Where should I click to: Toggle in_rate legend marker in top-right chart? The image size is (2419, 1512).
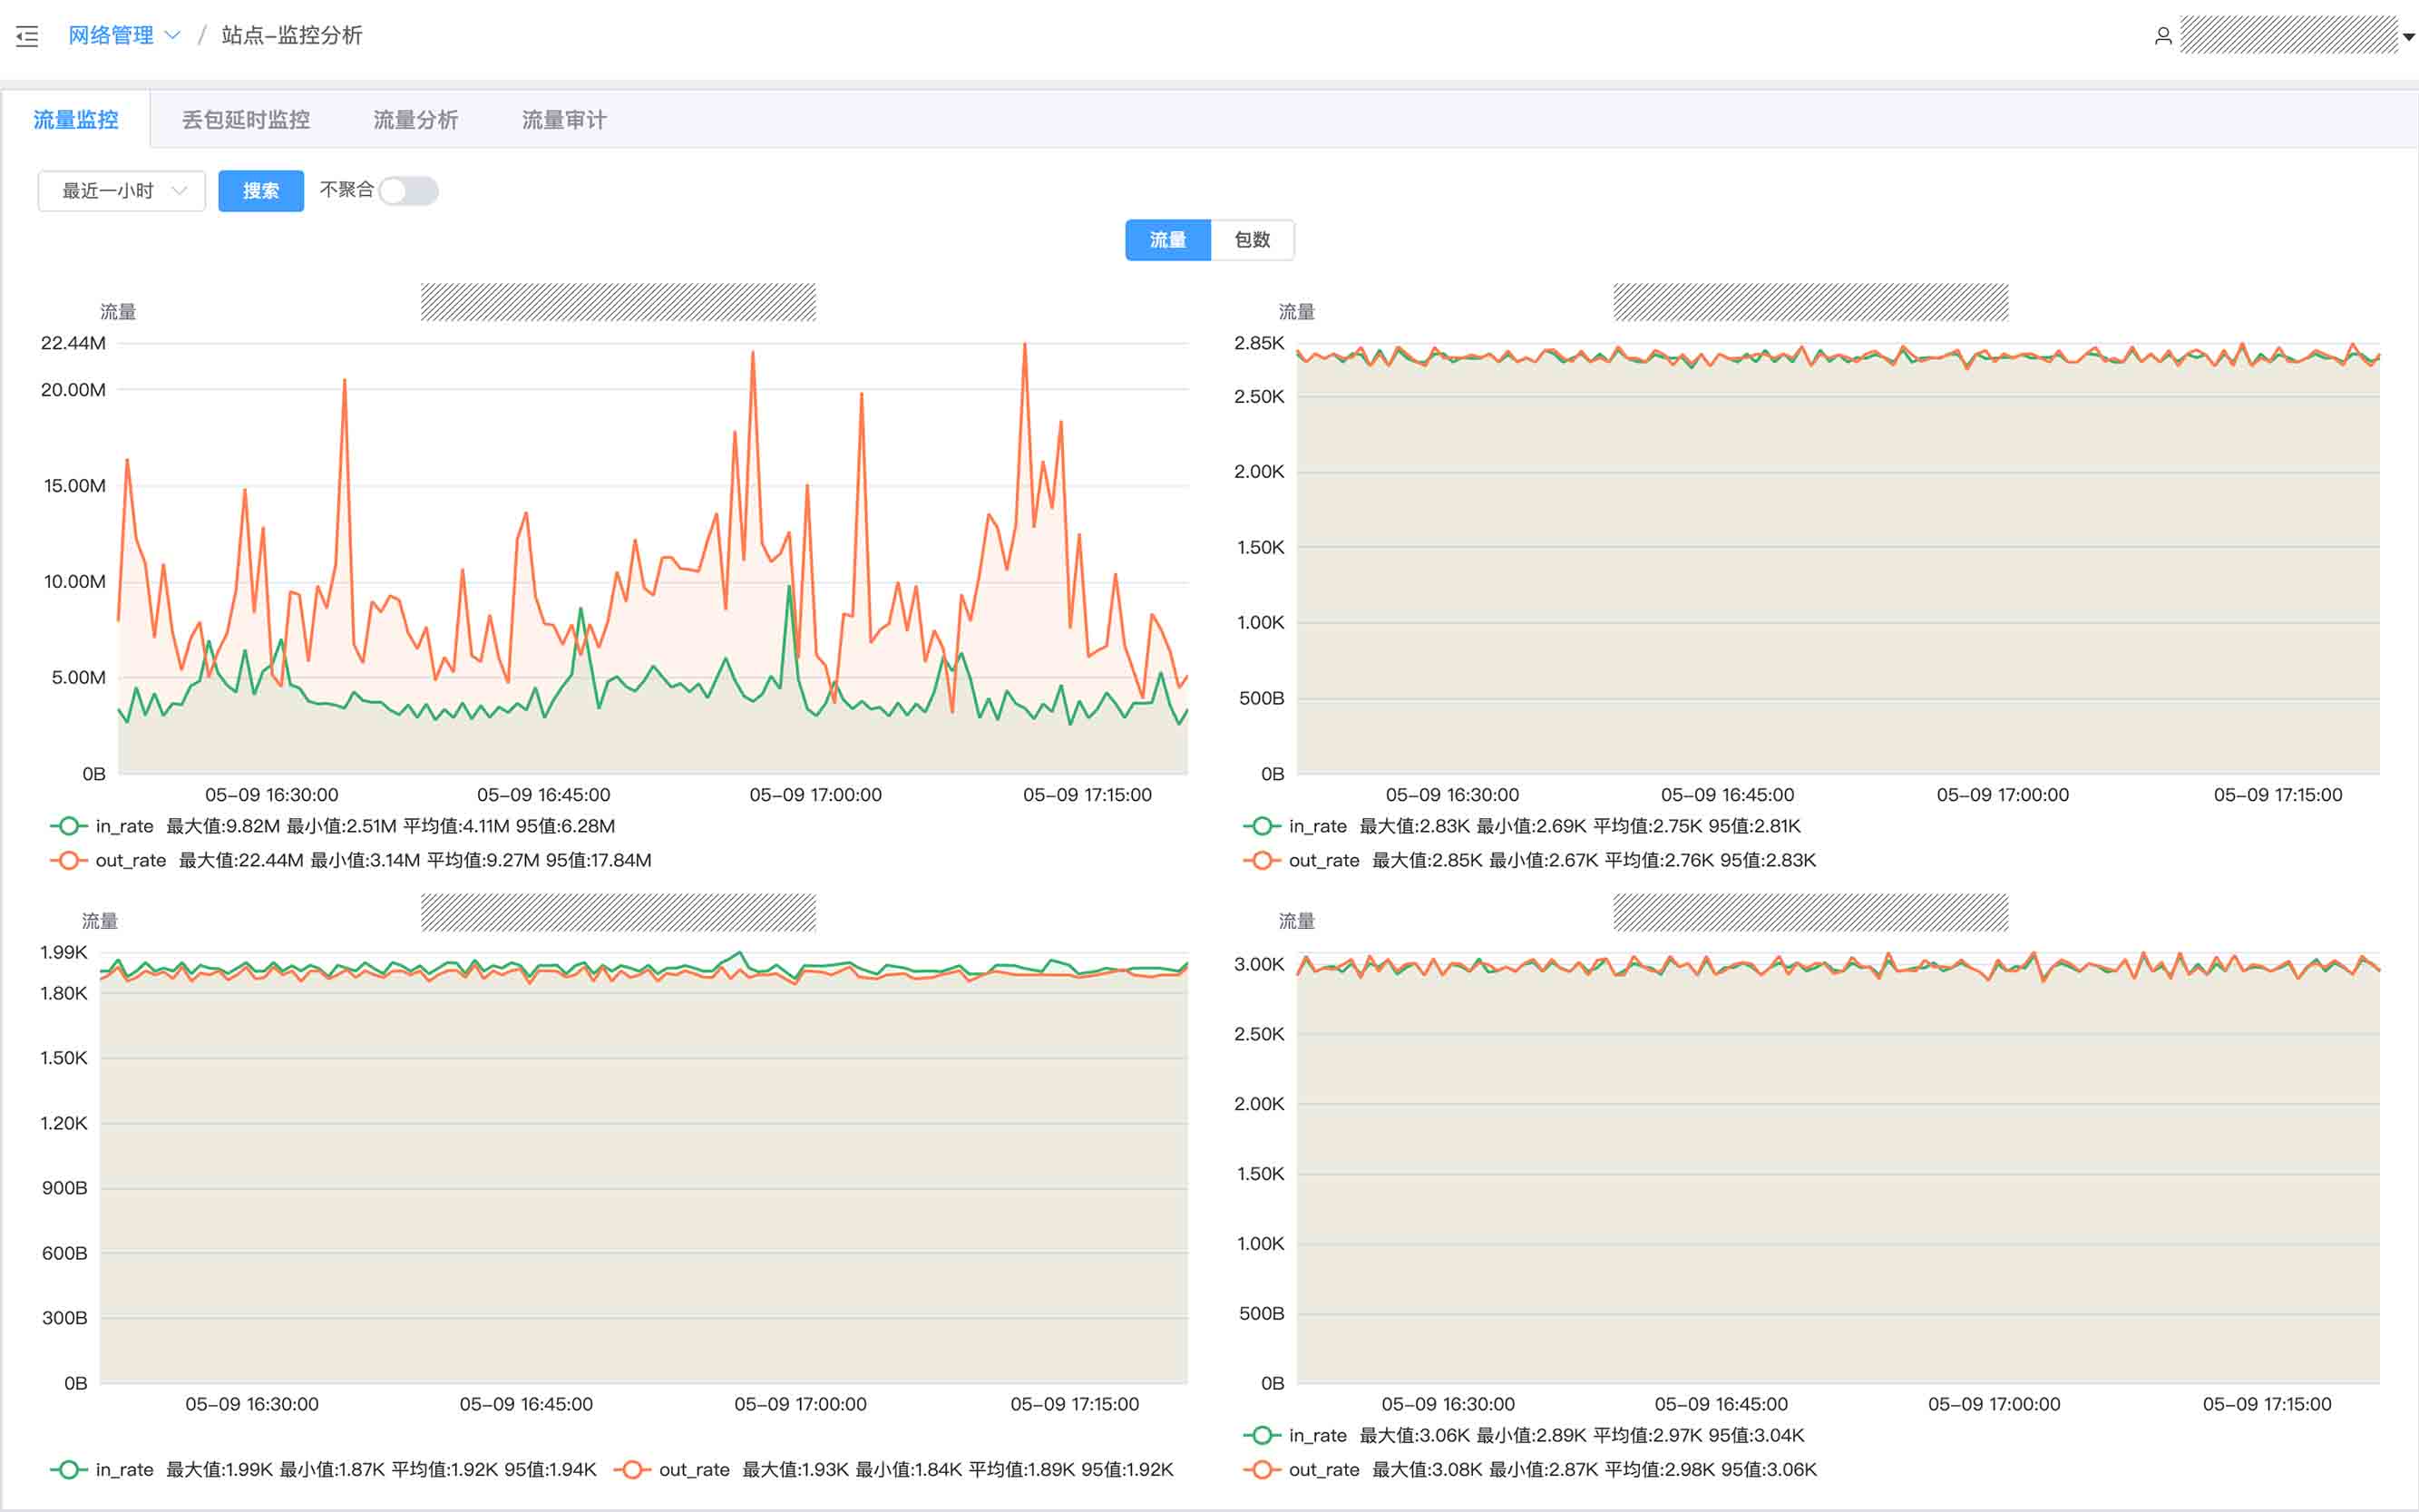(1261, 826)
